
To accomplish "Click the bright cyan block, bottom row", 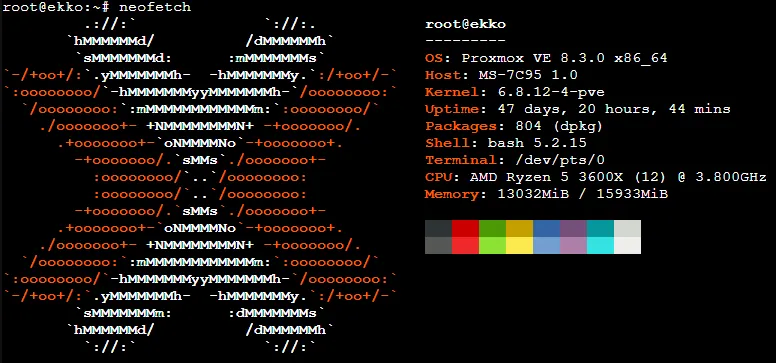I will (600, 245).
